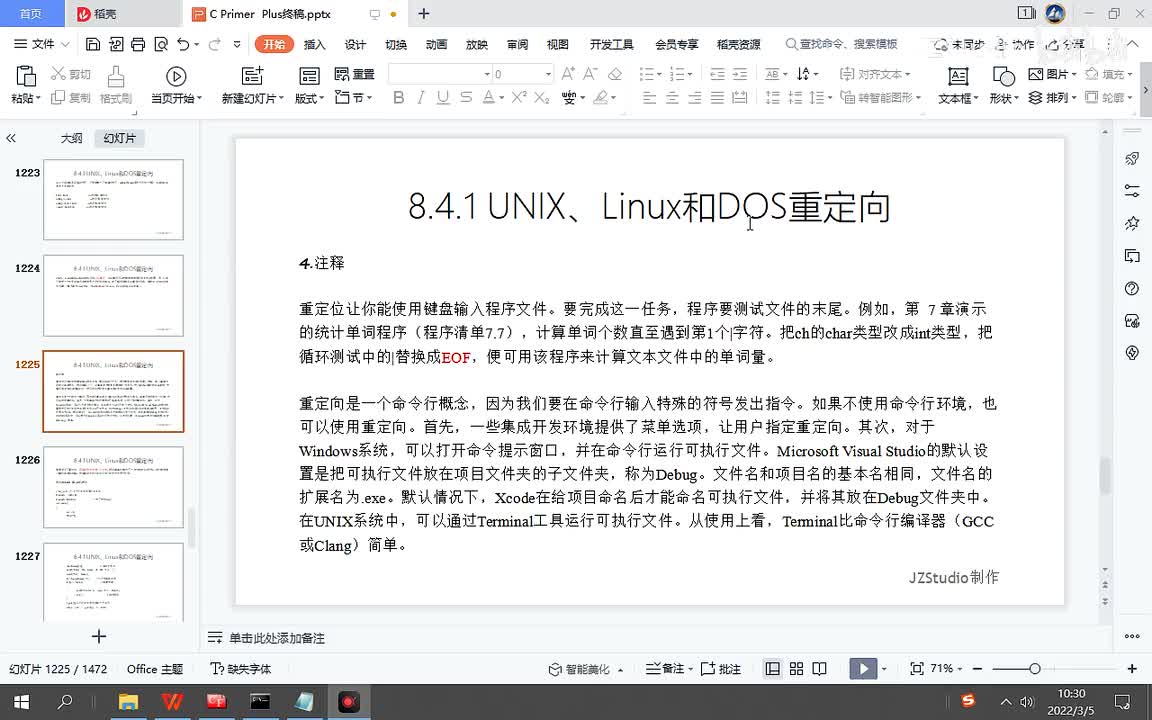The width and height of the screenshot is (1152, 720).
Task: Open the Insert (插入) ribbon tab
Action: (x=314, y=44)
